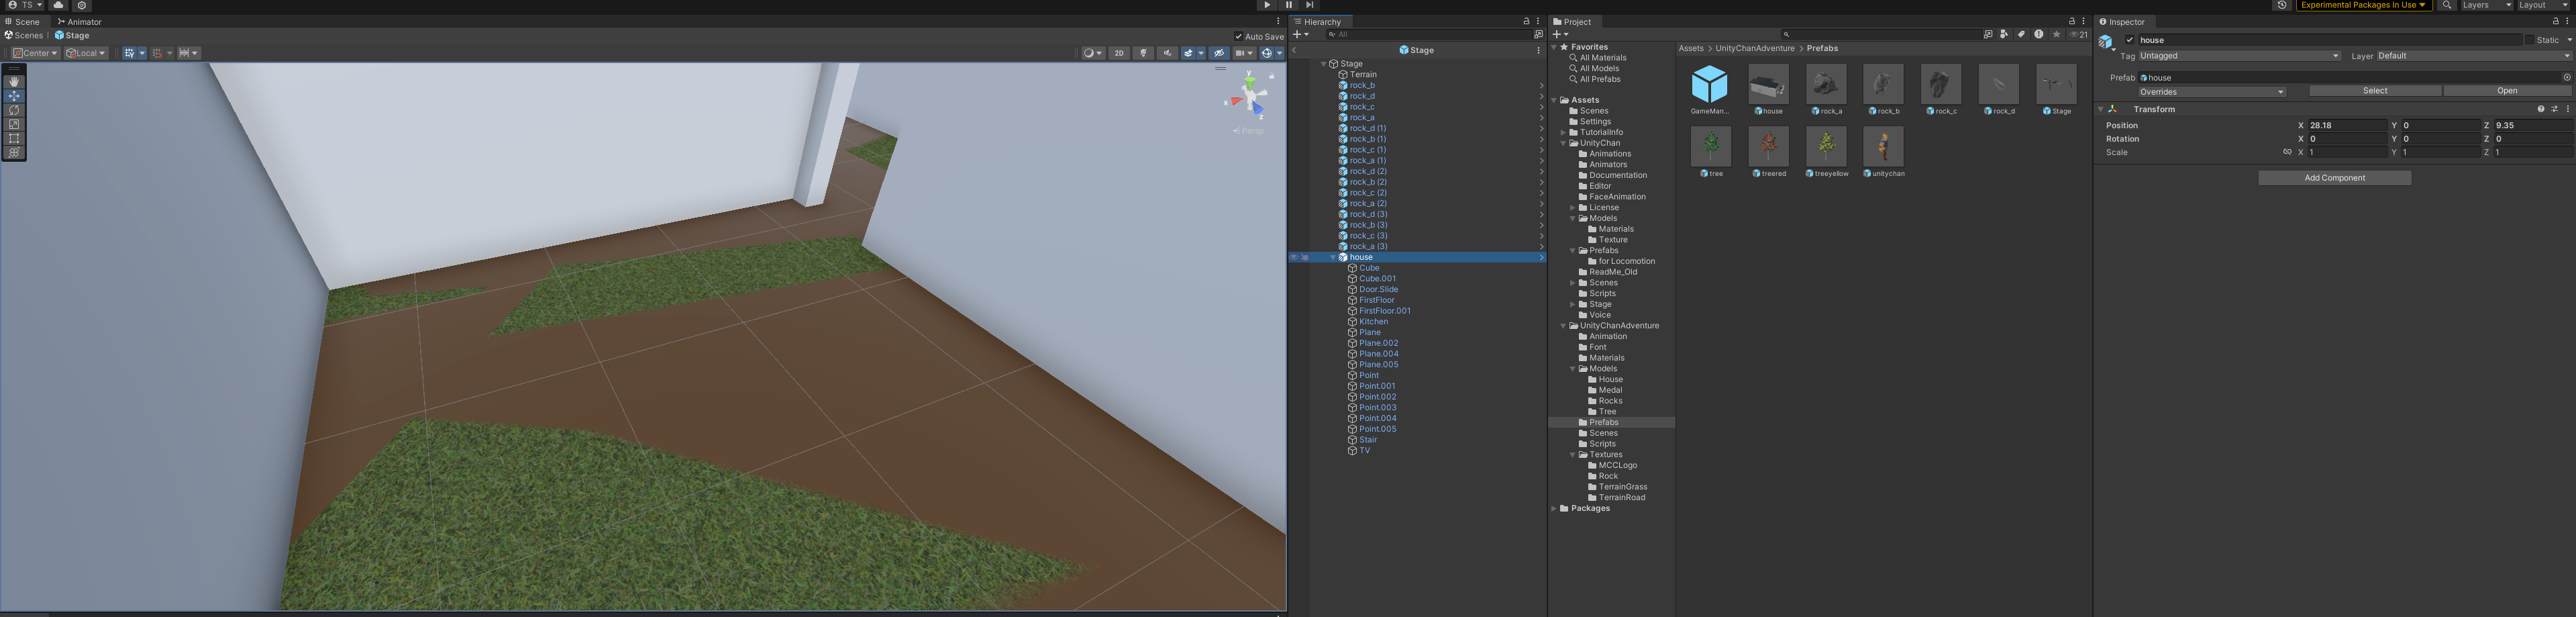Open the Tag dropdown showing Untagged
Image resolution: width=2576 pixels, height=617 pixels.
(x=2238, y=56)
